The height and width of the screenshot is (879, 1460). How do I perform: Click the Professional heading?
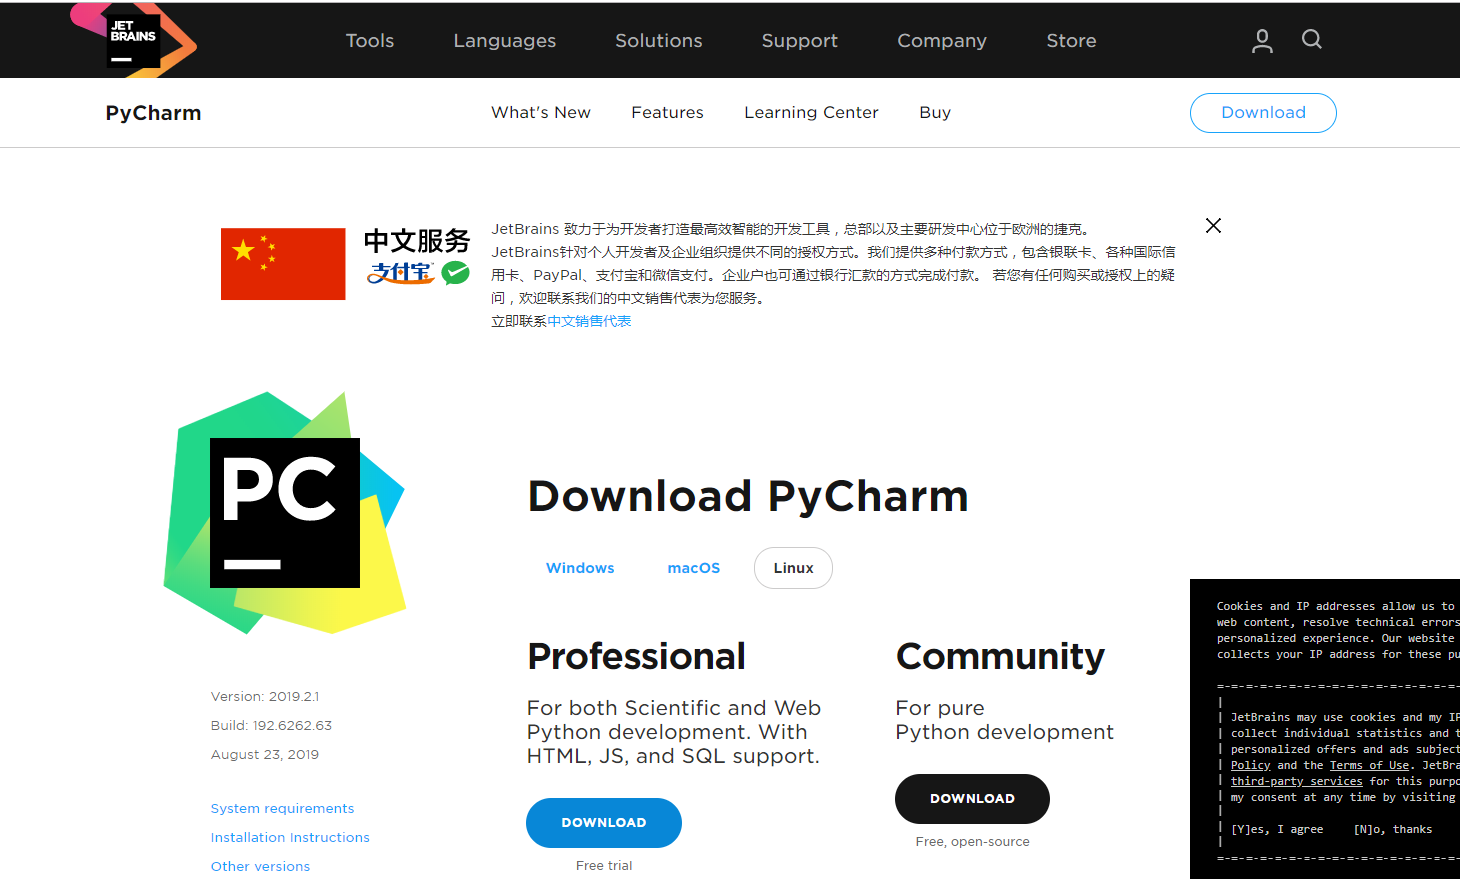(636, 657)
